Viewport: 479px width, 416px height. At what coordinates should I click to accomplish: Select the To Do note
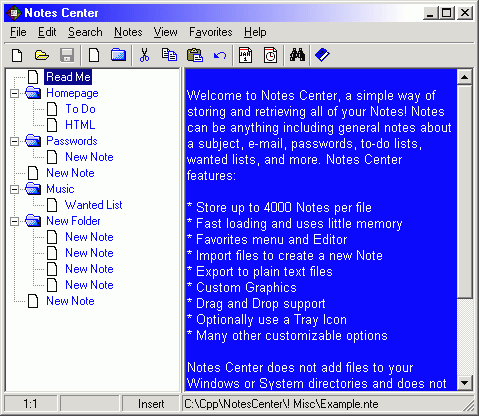point(80,109)
